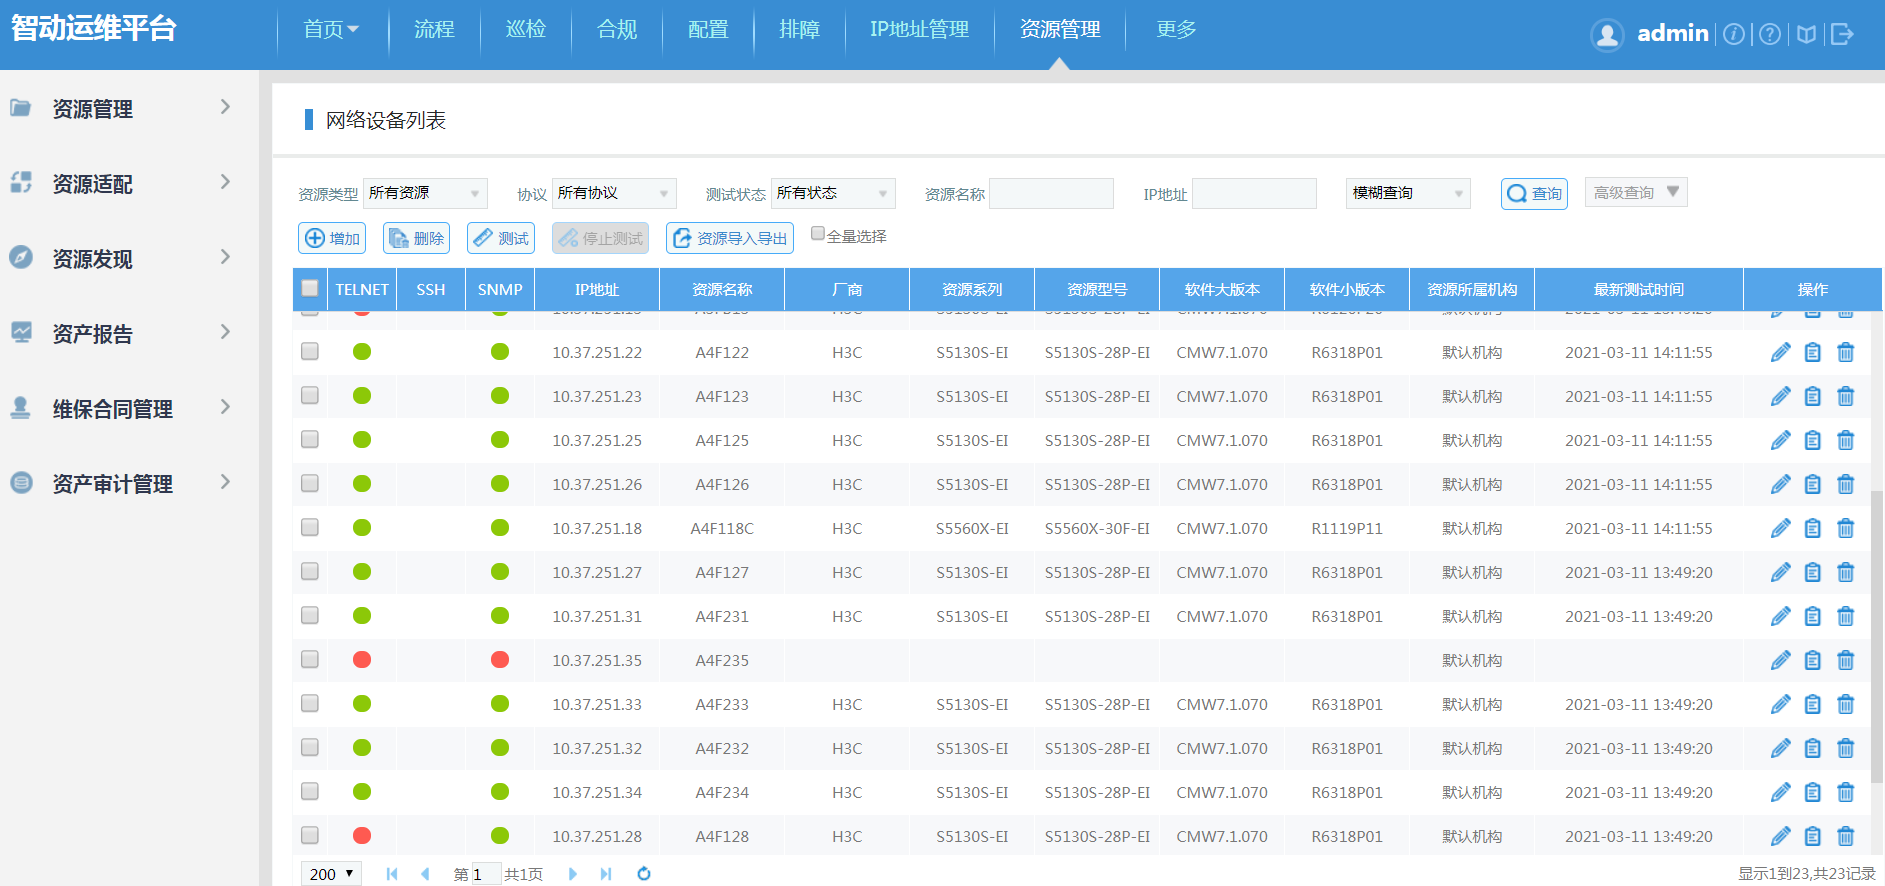This screenshot has width=1885, height=886.
Task: Open the 测试状态 所有状态 dropdown
Action: pyautogui.click(x=832, y=193)
